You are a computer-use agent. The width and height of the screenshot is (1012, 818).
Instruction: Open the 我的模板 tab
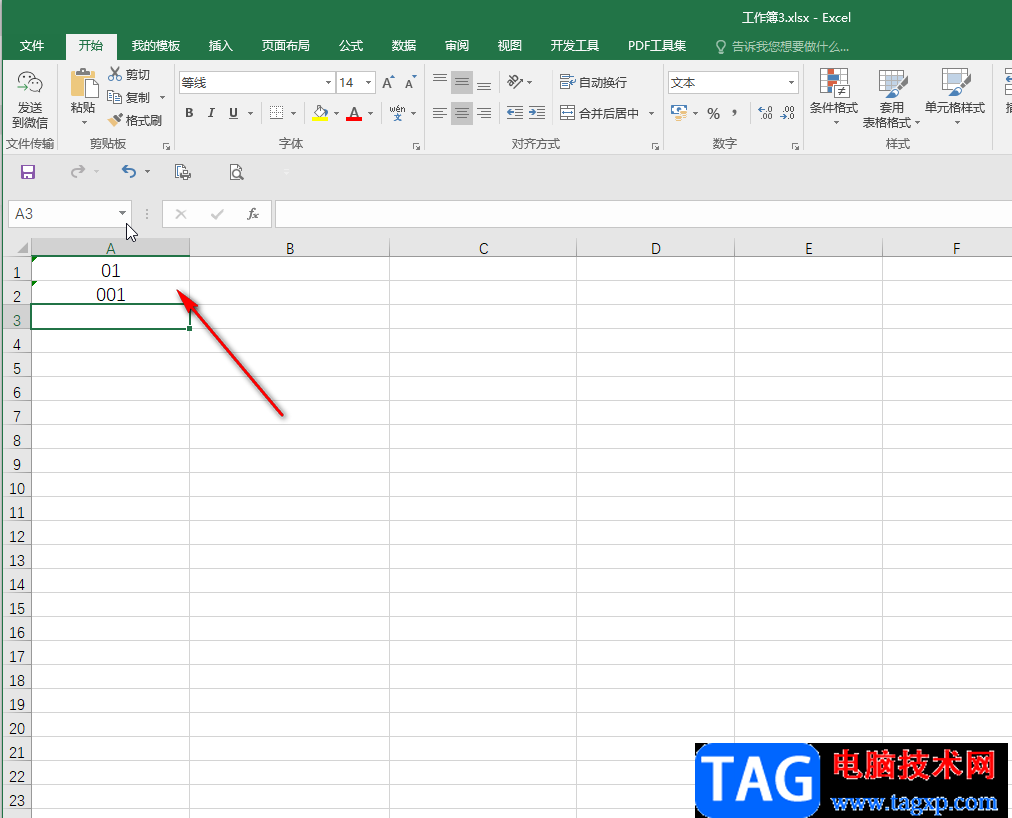[156, 46]
